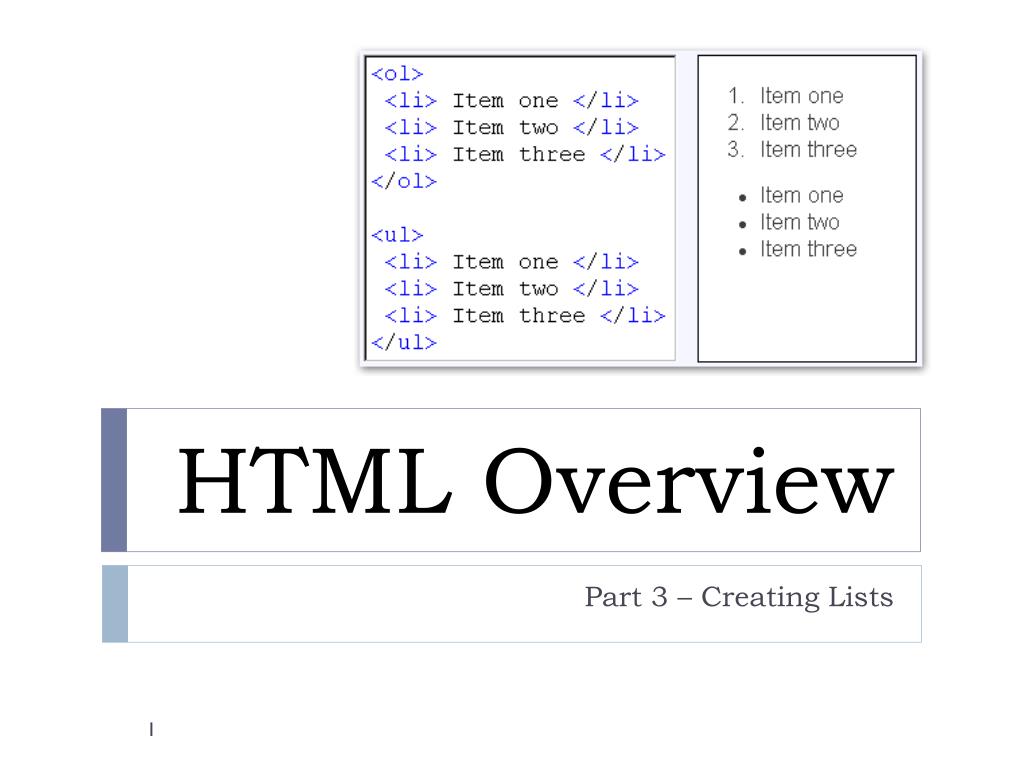Click the code screenshot image on the slide
This screenshot has width=1024, height=768.
pos(641,208)
